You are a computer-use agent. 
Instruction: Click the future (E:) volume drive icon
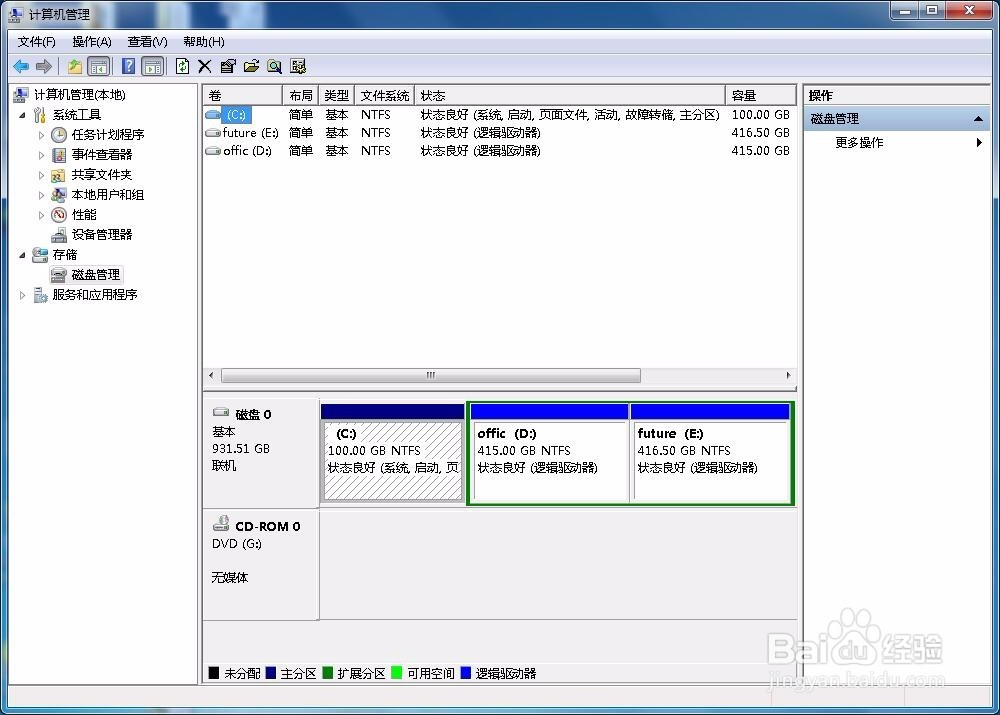(x=213, y=133)
